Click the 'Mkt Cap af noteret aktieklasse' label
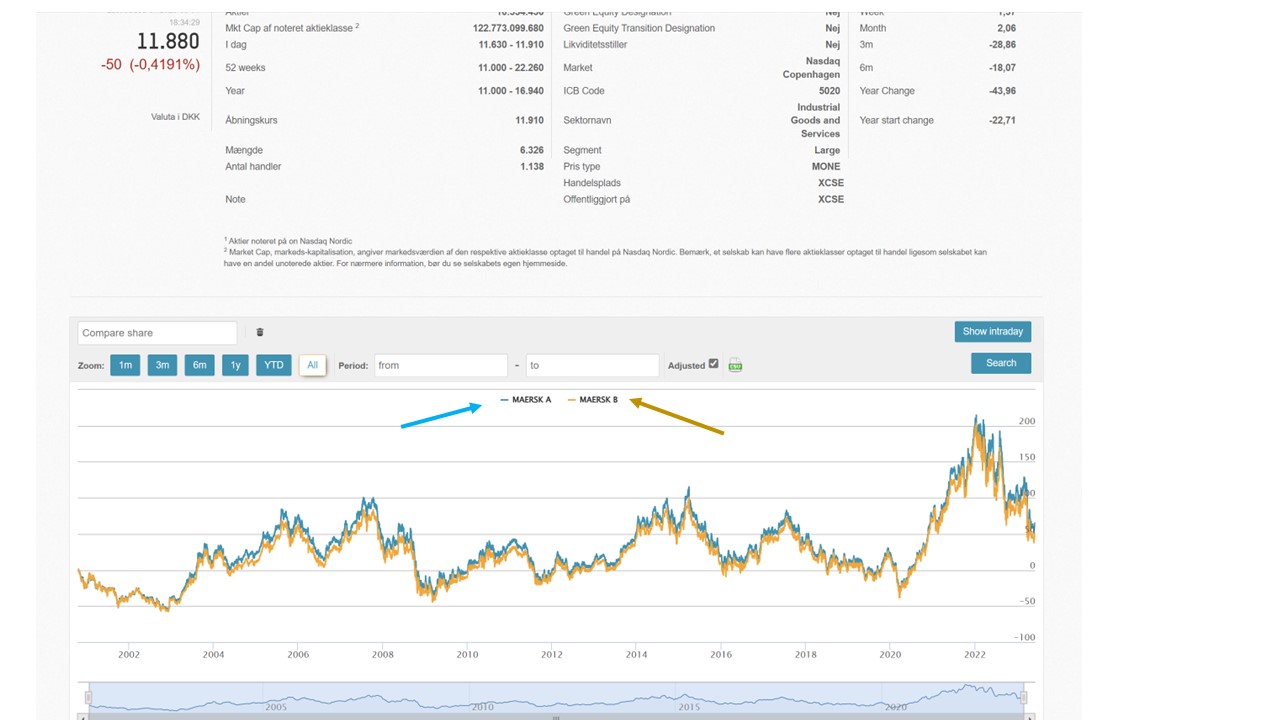This screenshot has height=720, width=1280. 292,28
